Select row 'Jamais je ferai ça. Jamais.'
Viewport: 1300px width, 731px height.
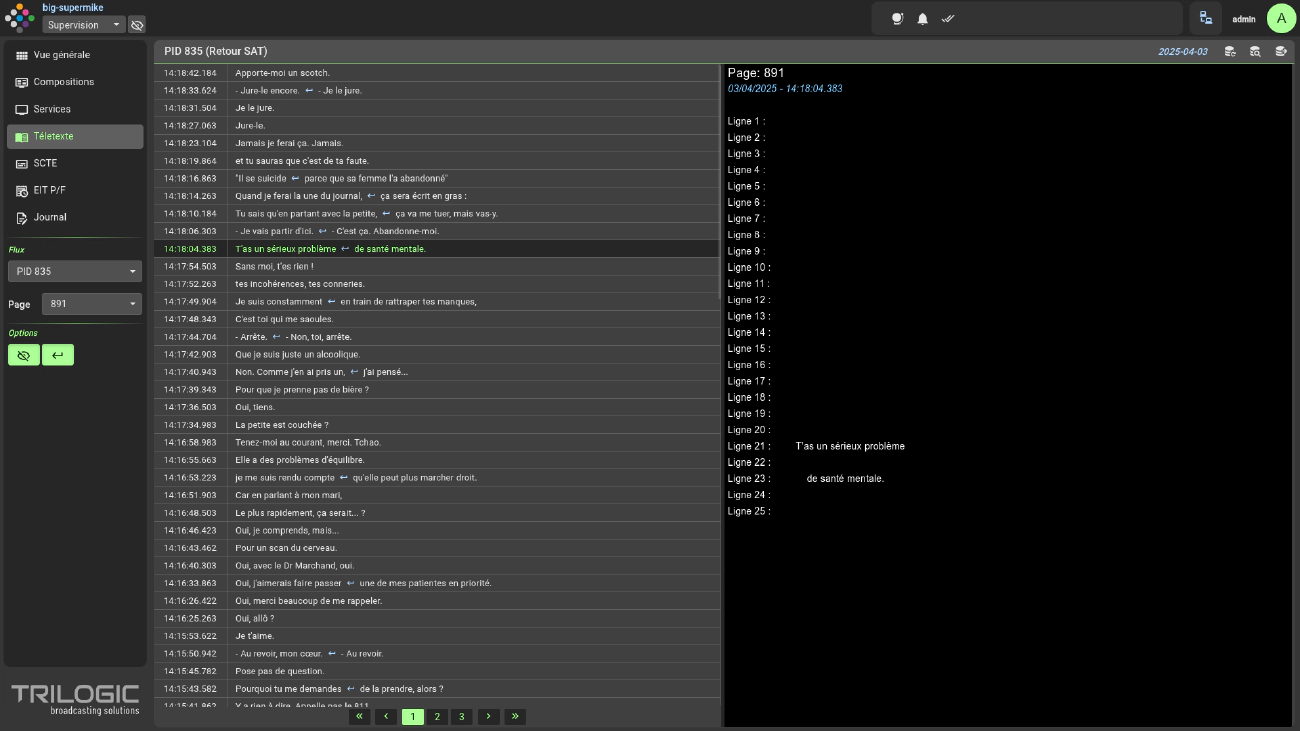pos(437,143)
